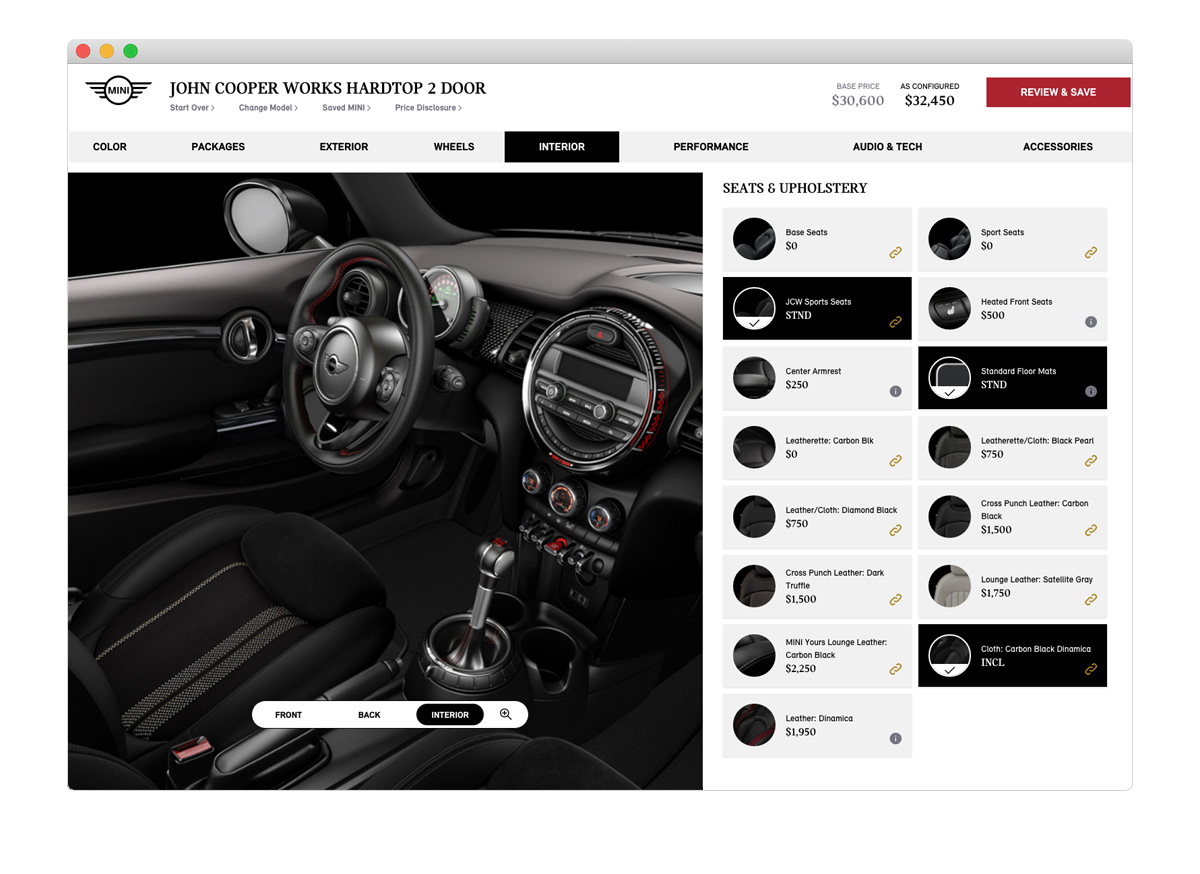Screen dimensions: 1200x874
Task: Click the $30,600 base price
Action: 858,101
